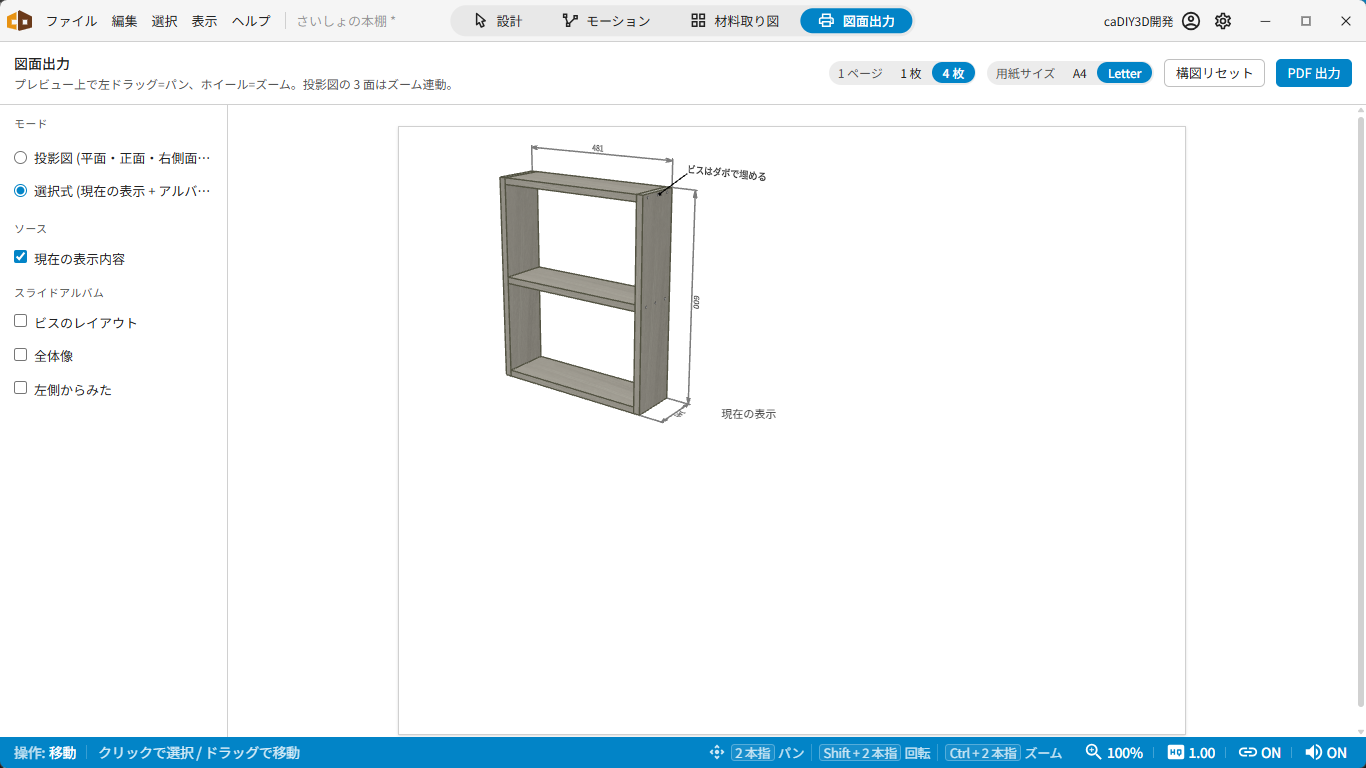Check ビスのレイアウト checkbox

coord(20,322)
